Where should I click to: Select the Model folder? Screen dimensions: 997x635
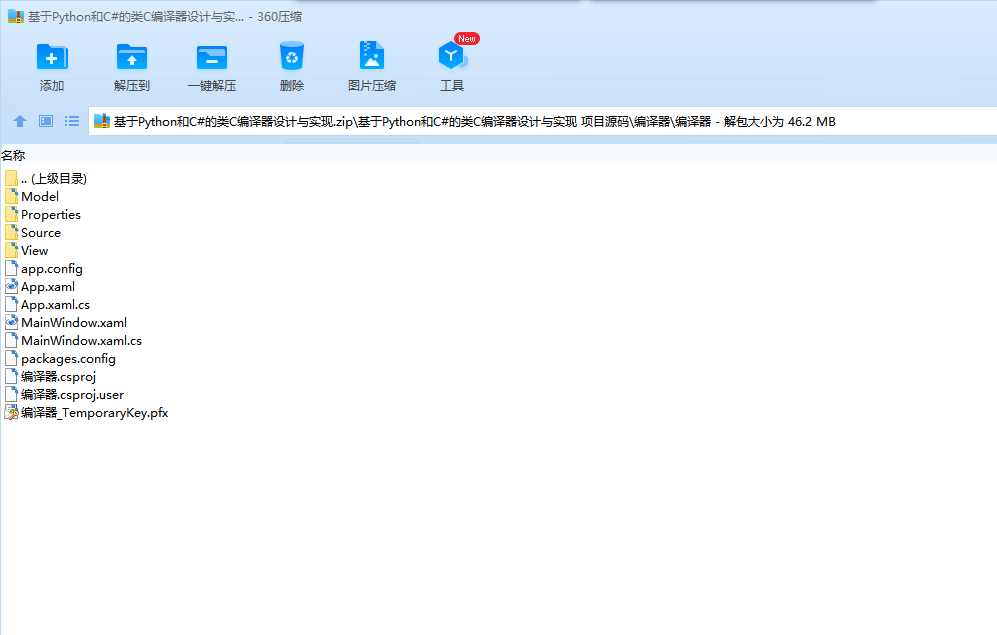tap(32, 196)
